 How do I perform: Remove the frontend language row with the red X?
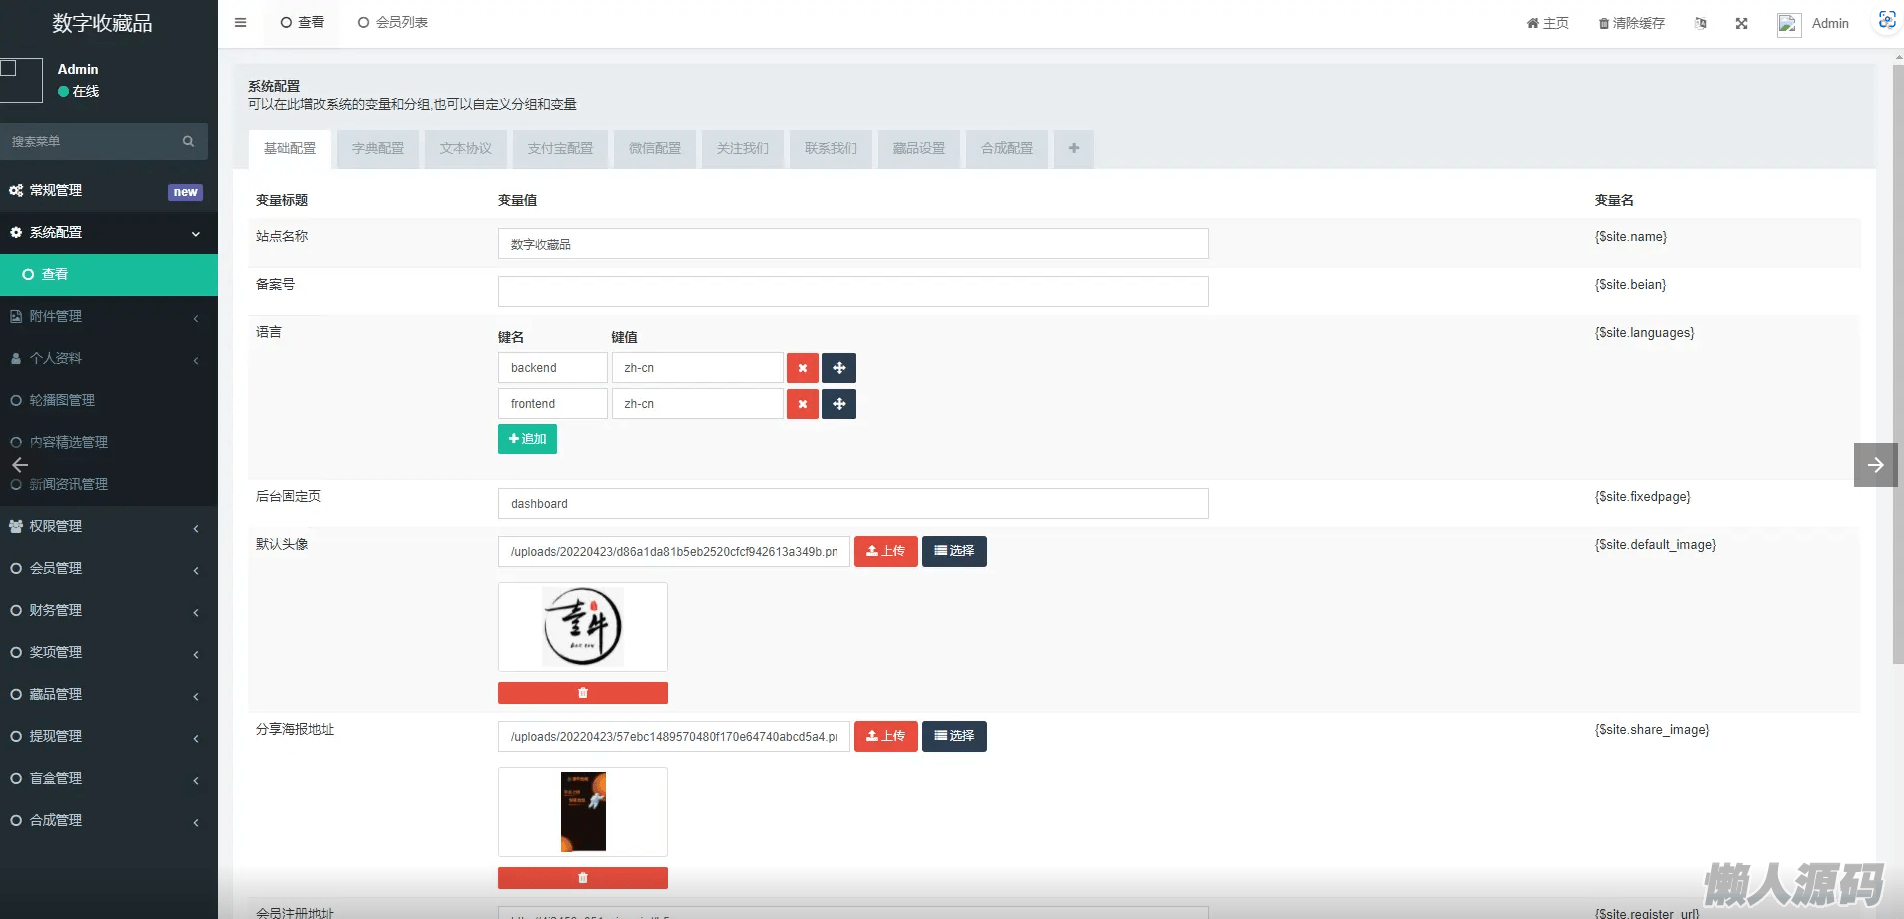802,404
